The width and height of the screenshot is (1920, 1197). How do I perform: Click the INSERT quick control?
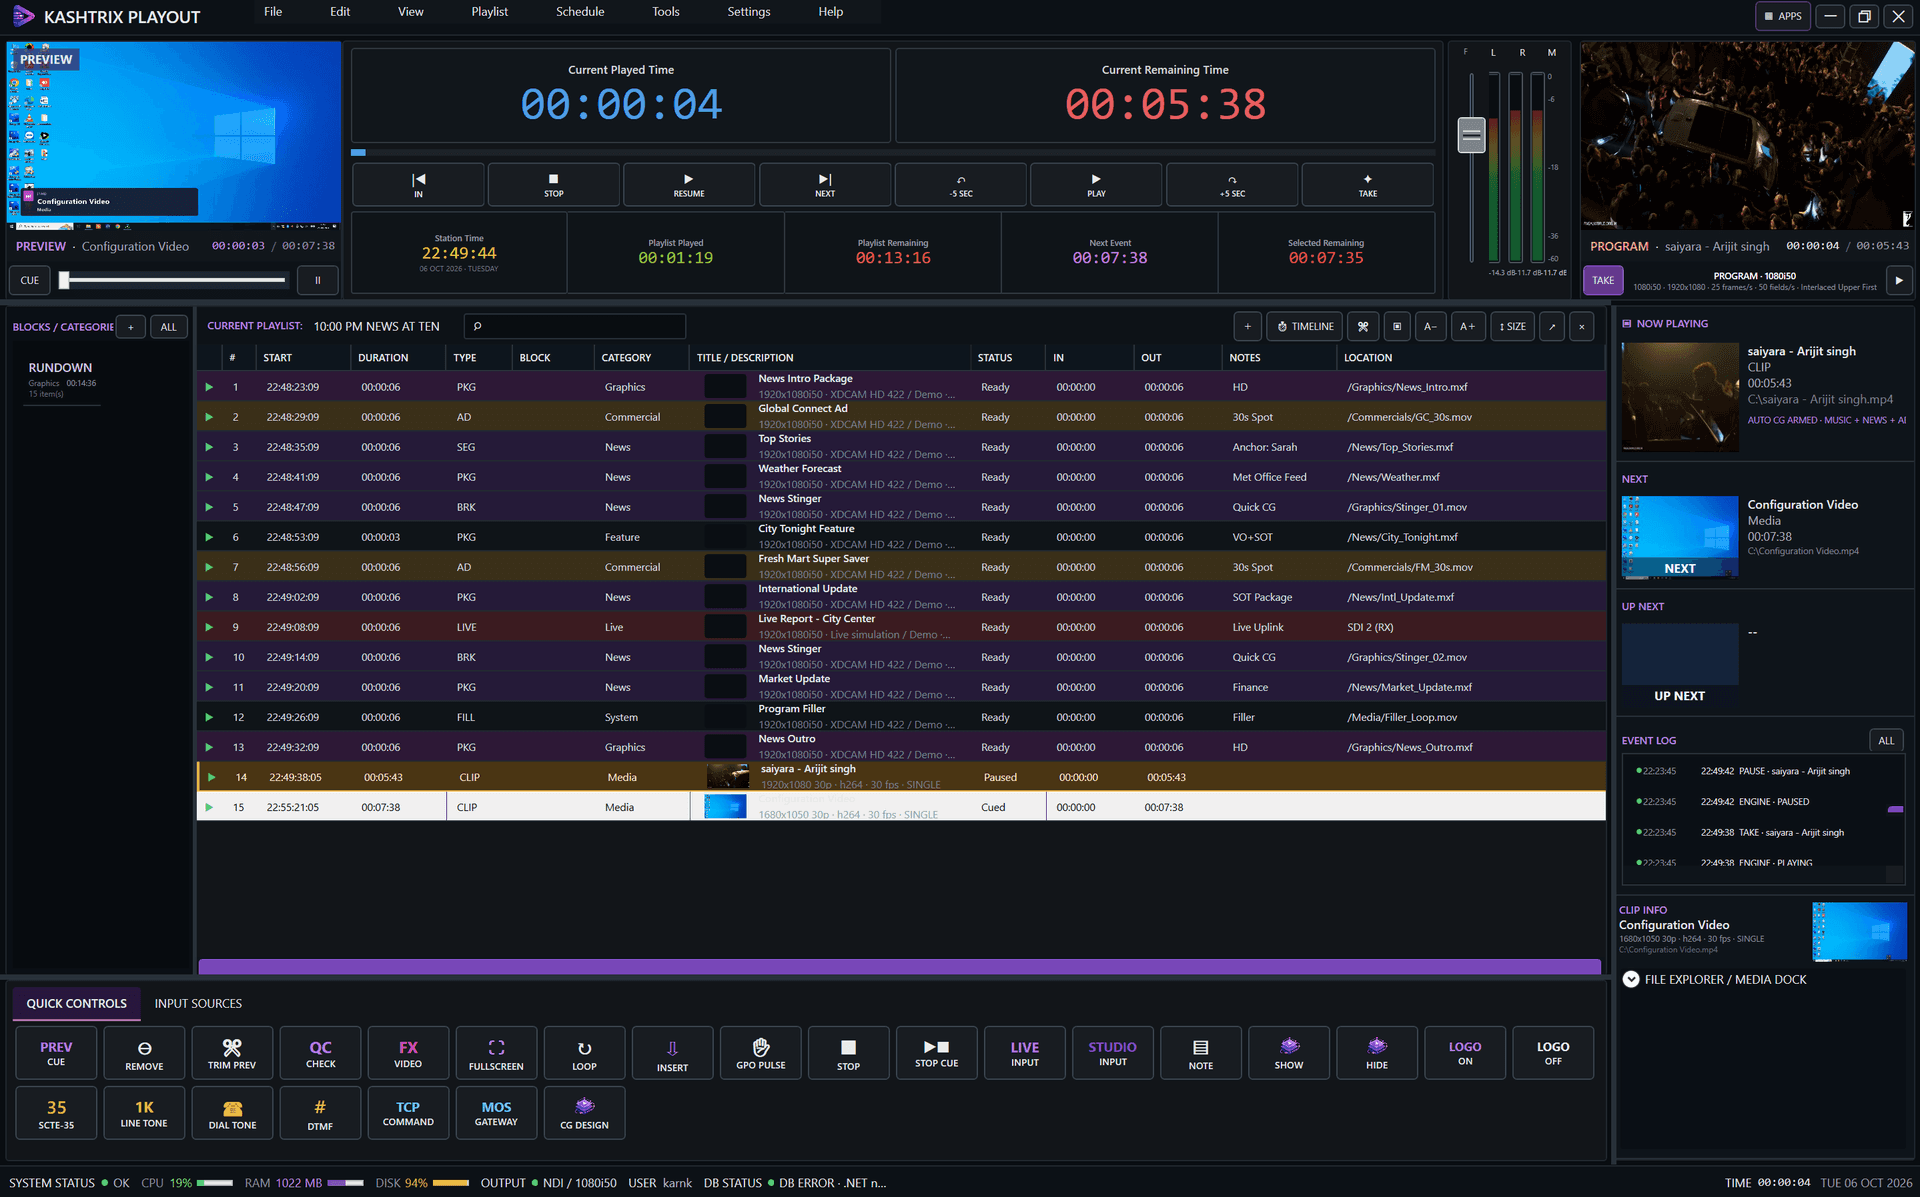[x=672, y=1053]
